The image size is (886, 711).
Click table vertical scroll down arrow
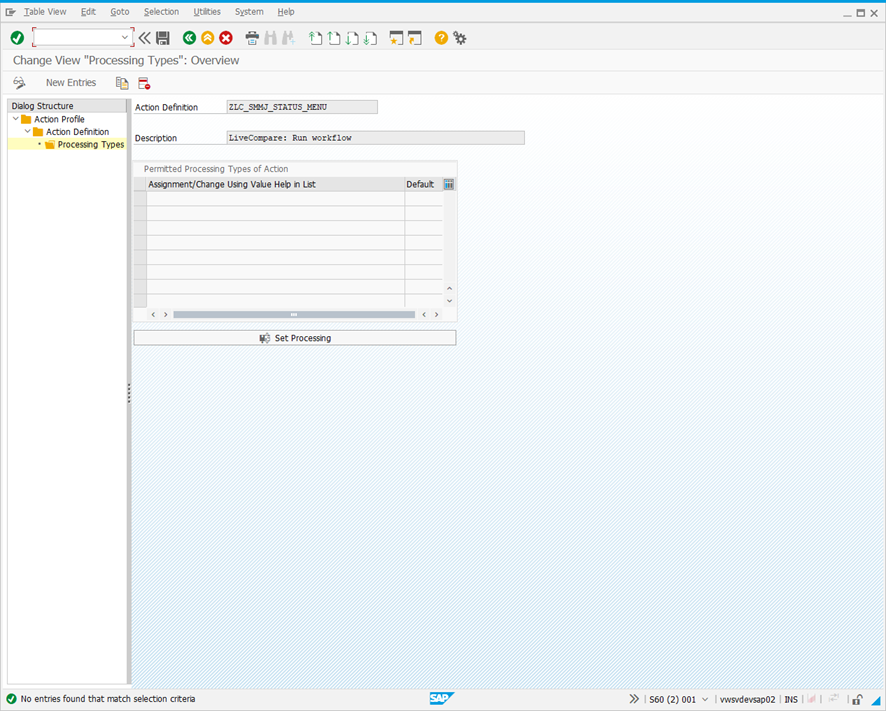450,301
